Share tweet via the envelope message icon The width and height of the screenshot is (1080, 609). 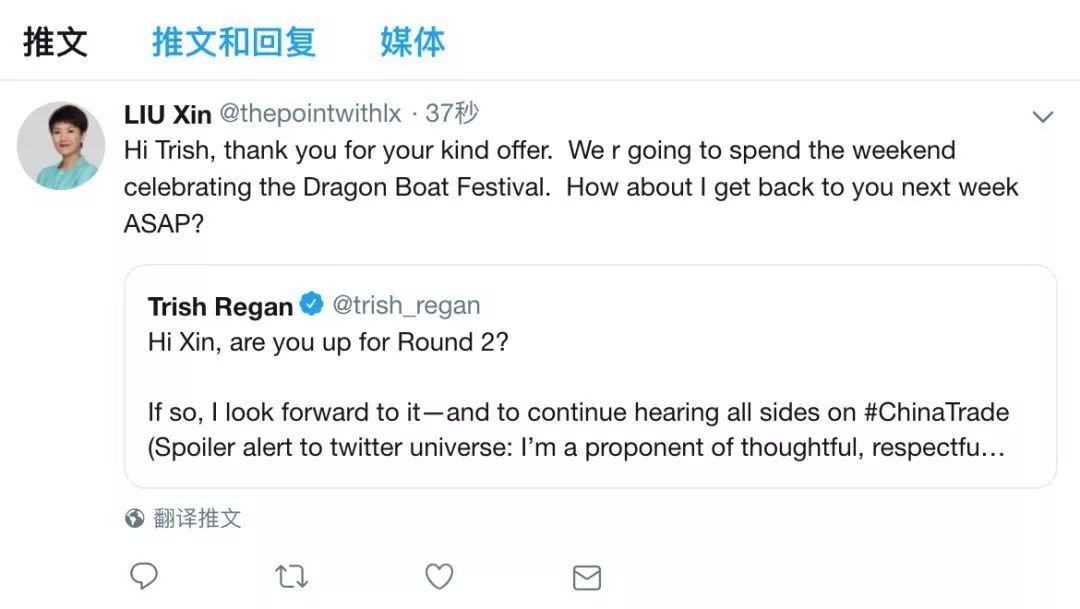pos(586,577)
